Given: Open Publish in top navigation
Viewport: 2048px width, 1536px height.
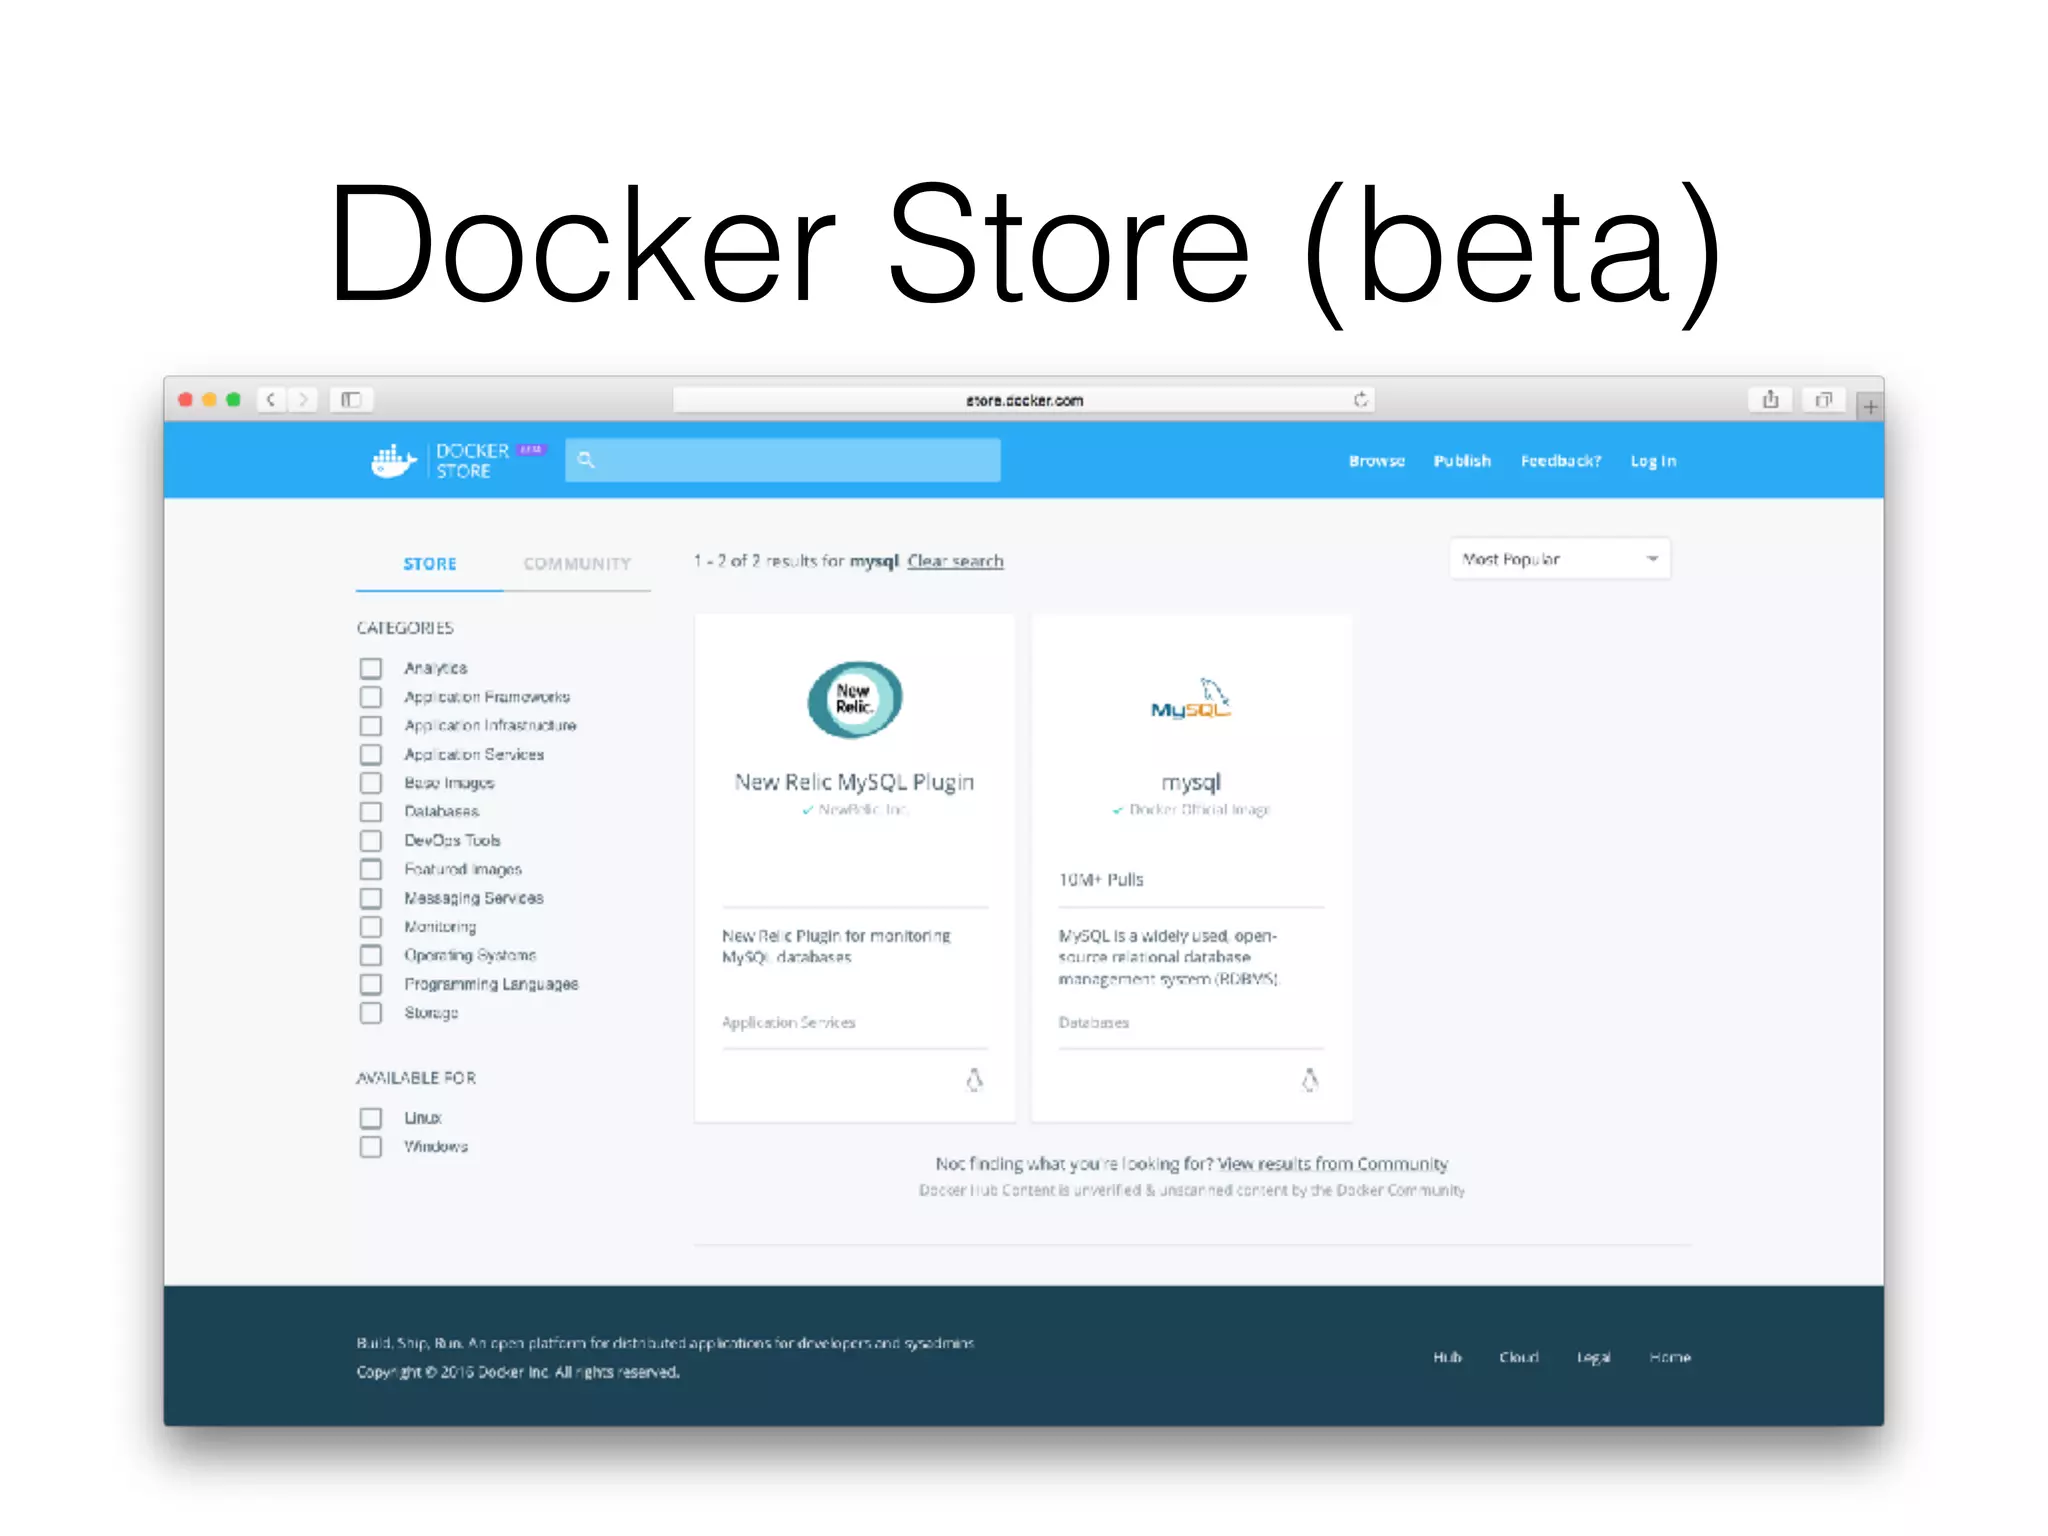Looking at the screenshot, I should point(1462,461).
